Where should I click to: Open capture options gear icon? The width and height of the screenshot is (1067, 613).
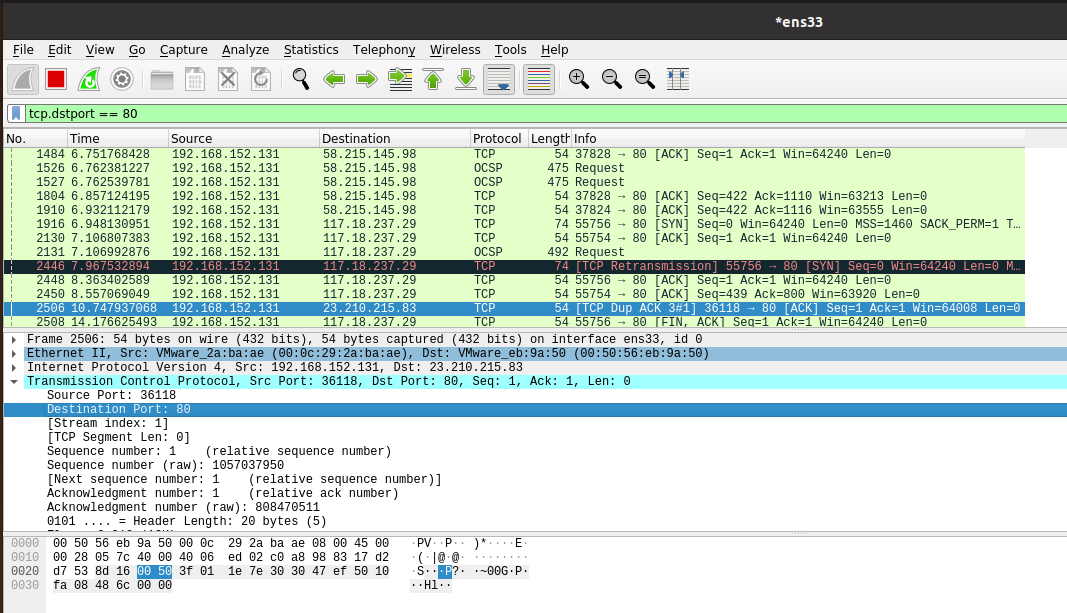(x=122, y=79)
